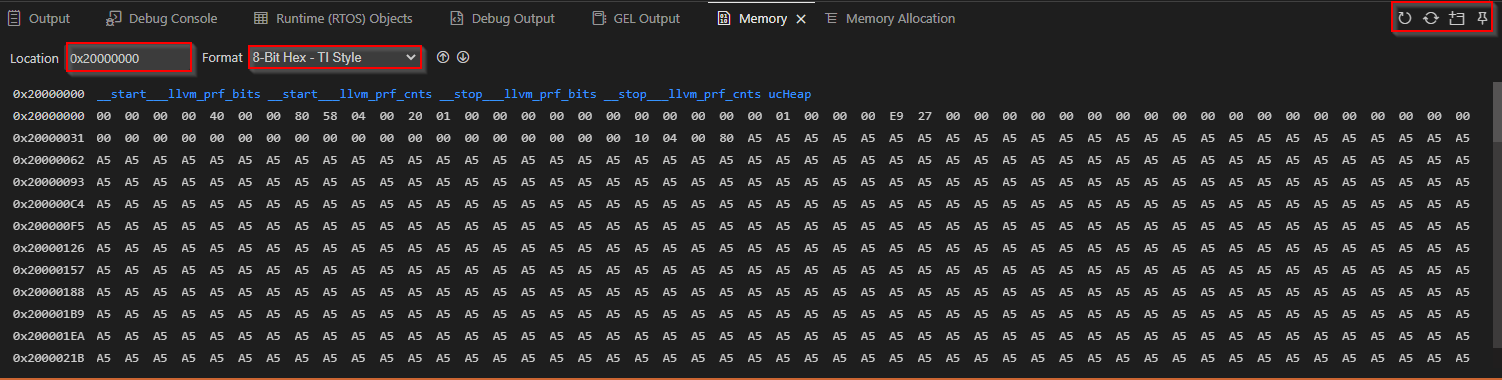Image resolution: width=1502 pixels, height=380 pixels.
Task: Click the byte value 27 in first row
Action: coord(925,116)
